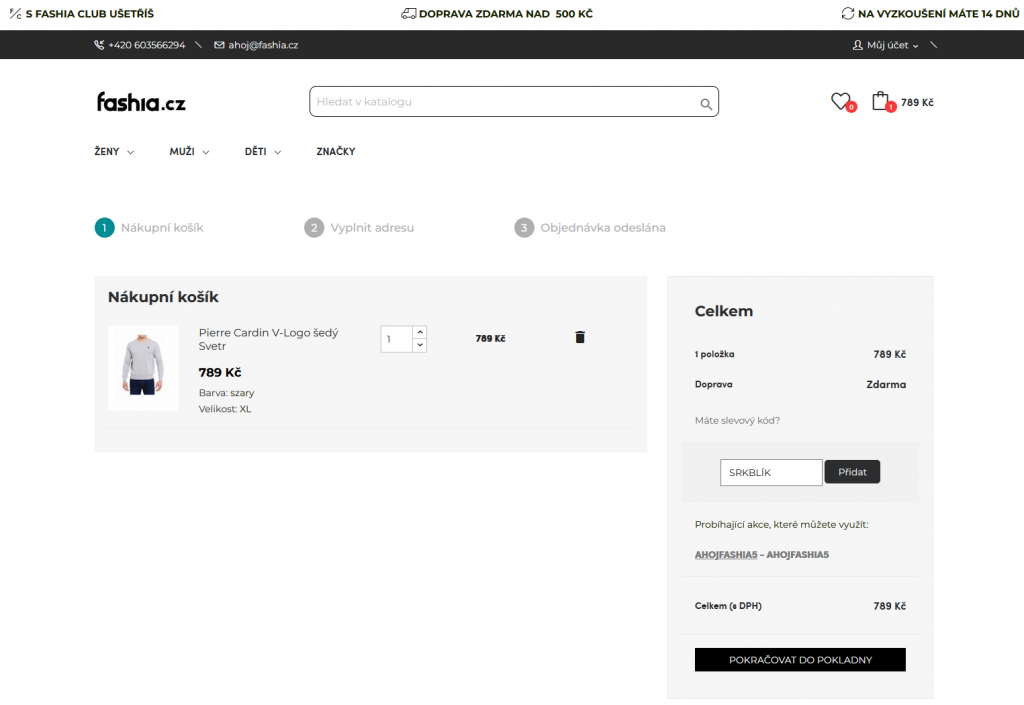The image size is (1024, 705).
Task: Select step 3 Objednávka odeslána
Action: coord(590,228)
